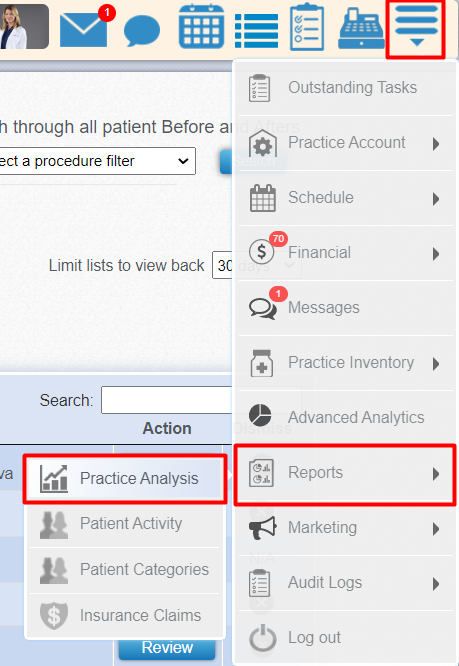Open the Messages menu entry

pyautogui.click(x=346, y=308)
